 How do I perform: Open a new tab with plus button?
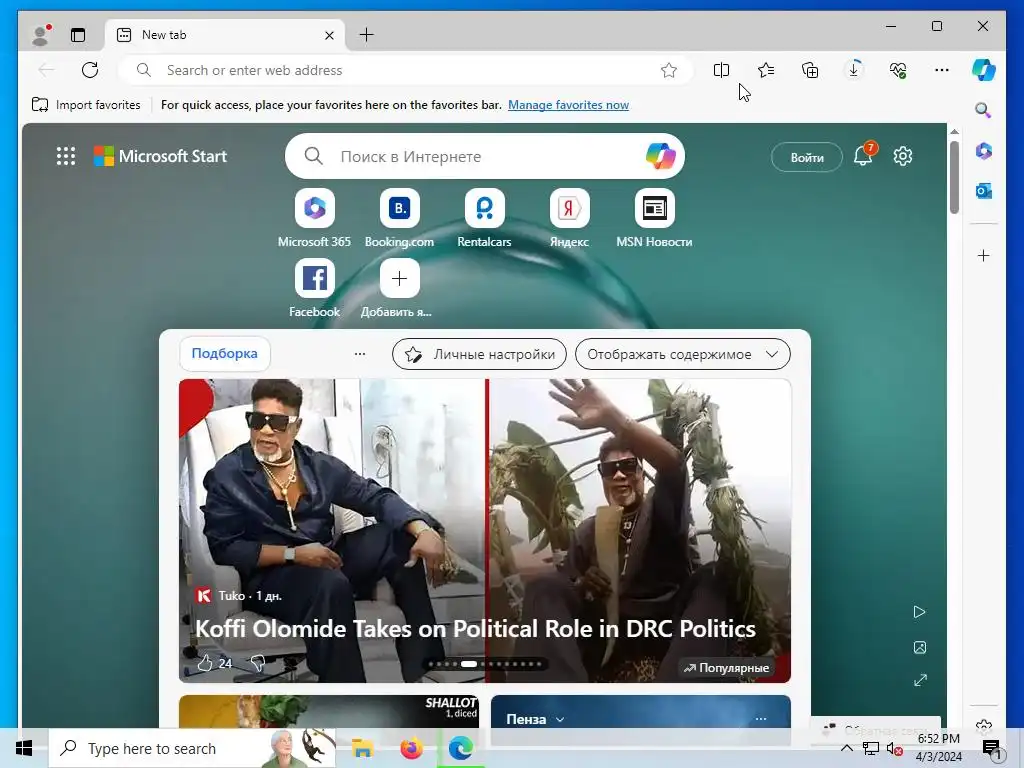pyautogui.click(x=366, y=35)
